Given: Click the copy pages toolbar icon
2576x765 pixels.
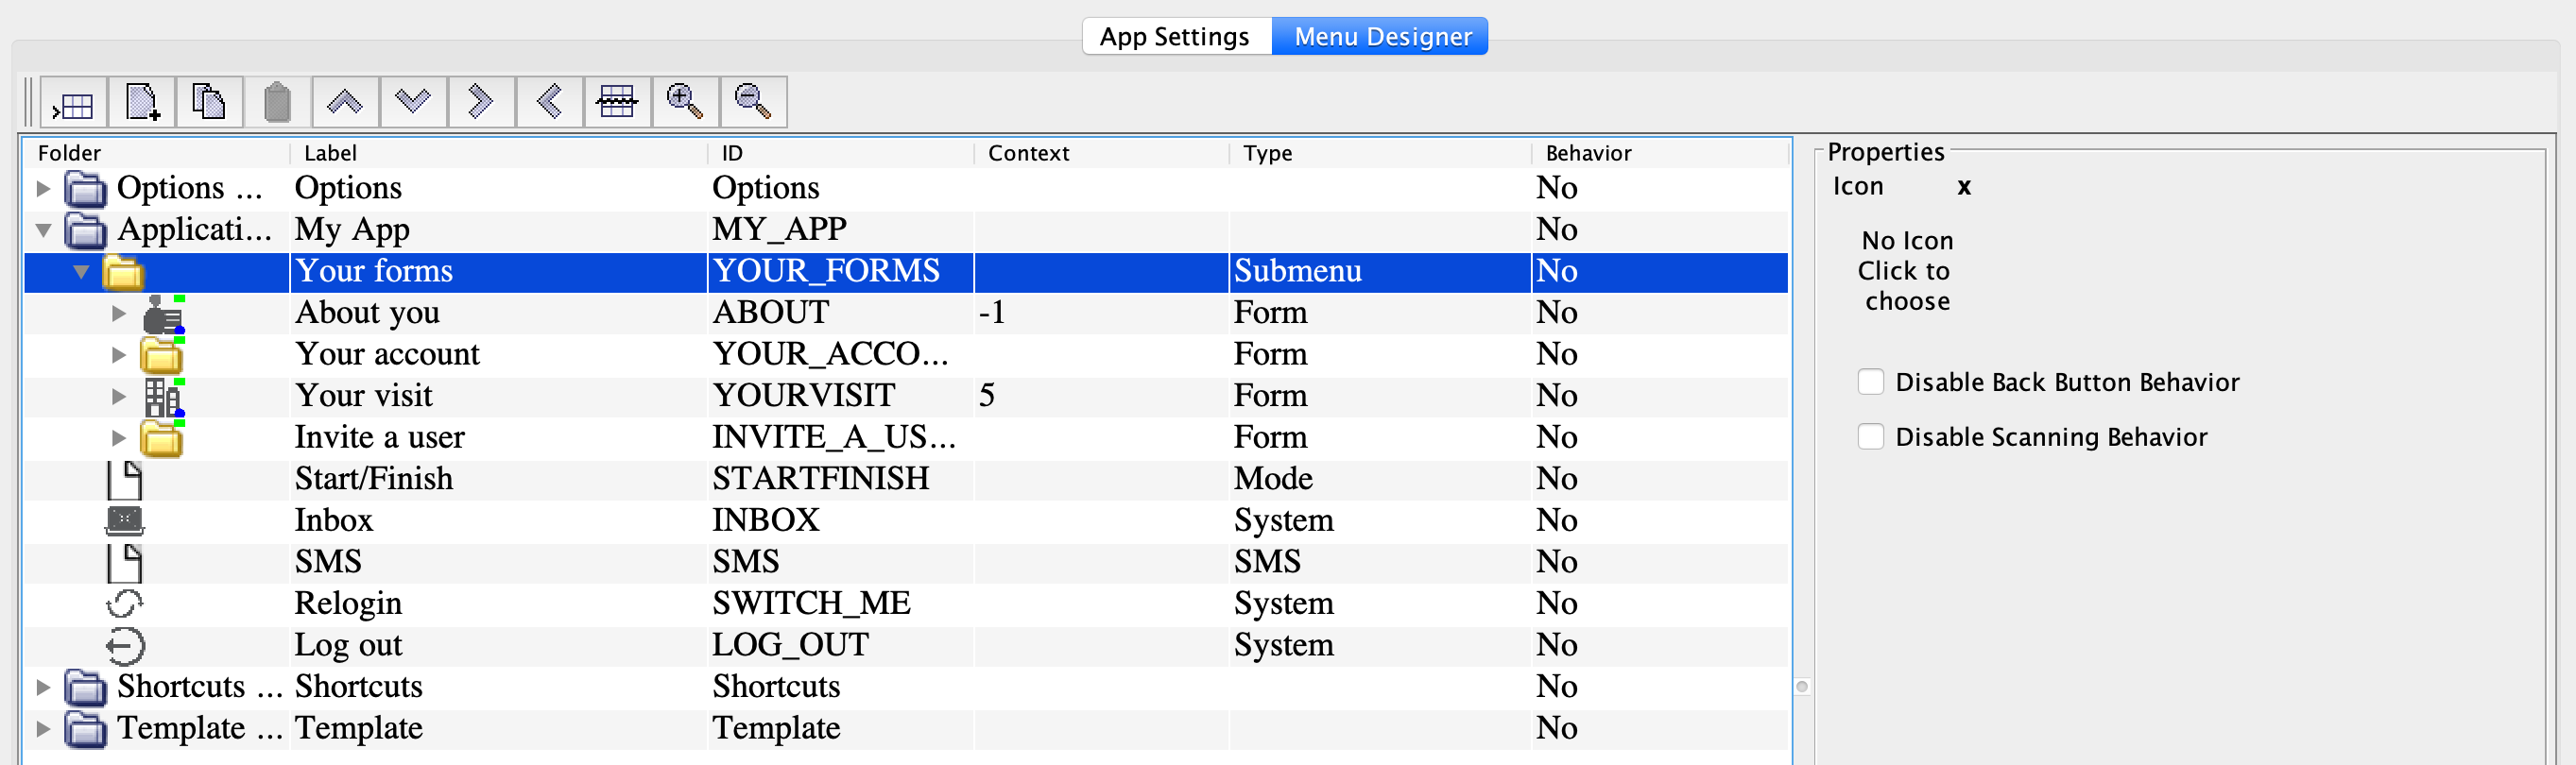Looking at the screenshot, I should (x=209, y=103).
